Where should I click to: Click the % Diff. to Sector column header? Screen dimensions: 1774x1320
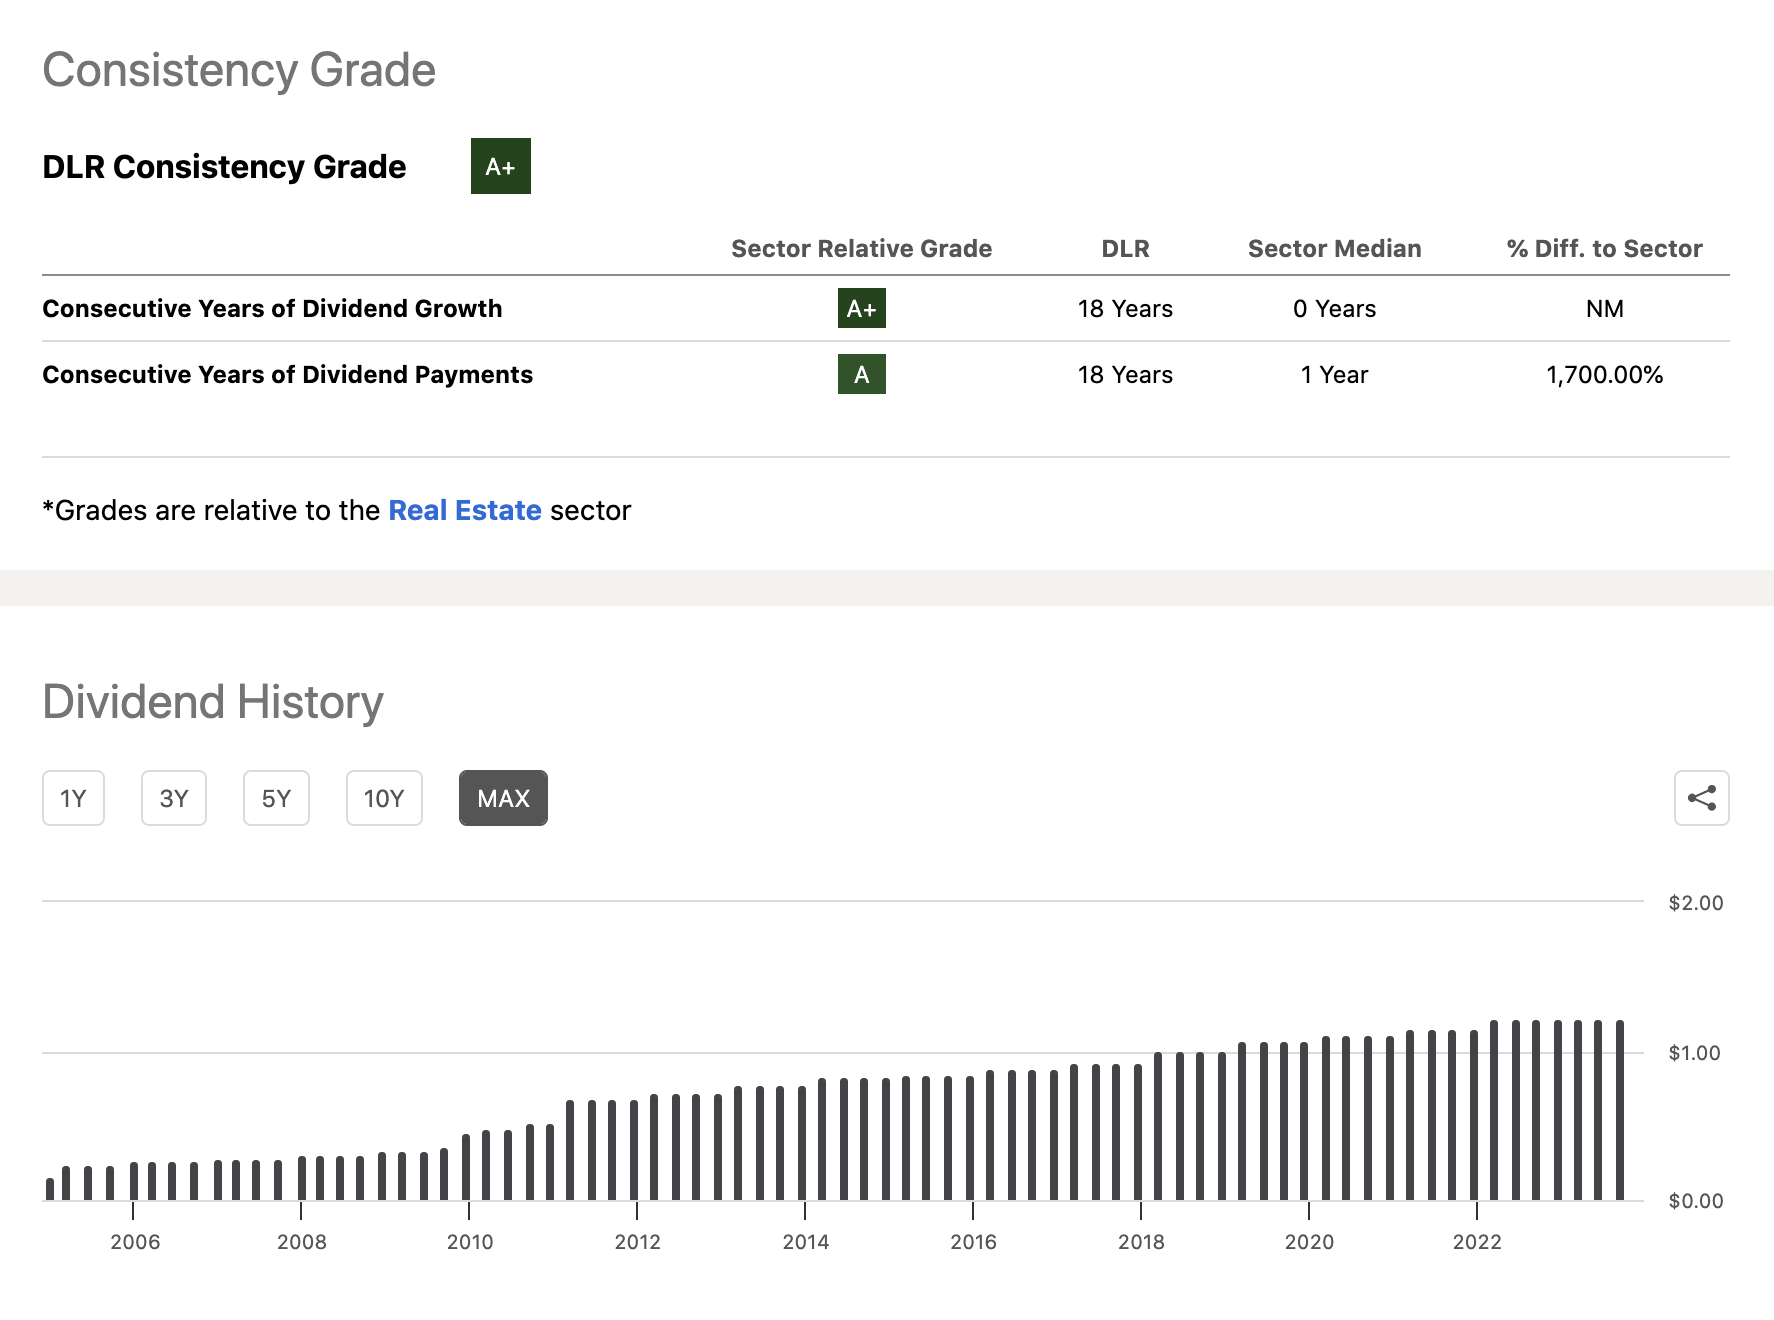click(x=1604, y=248)
